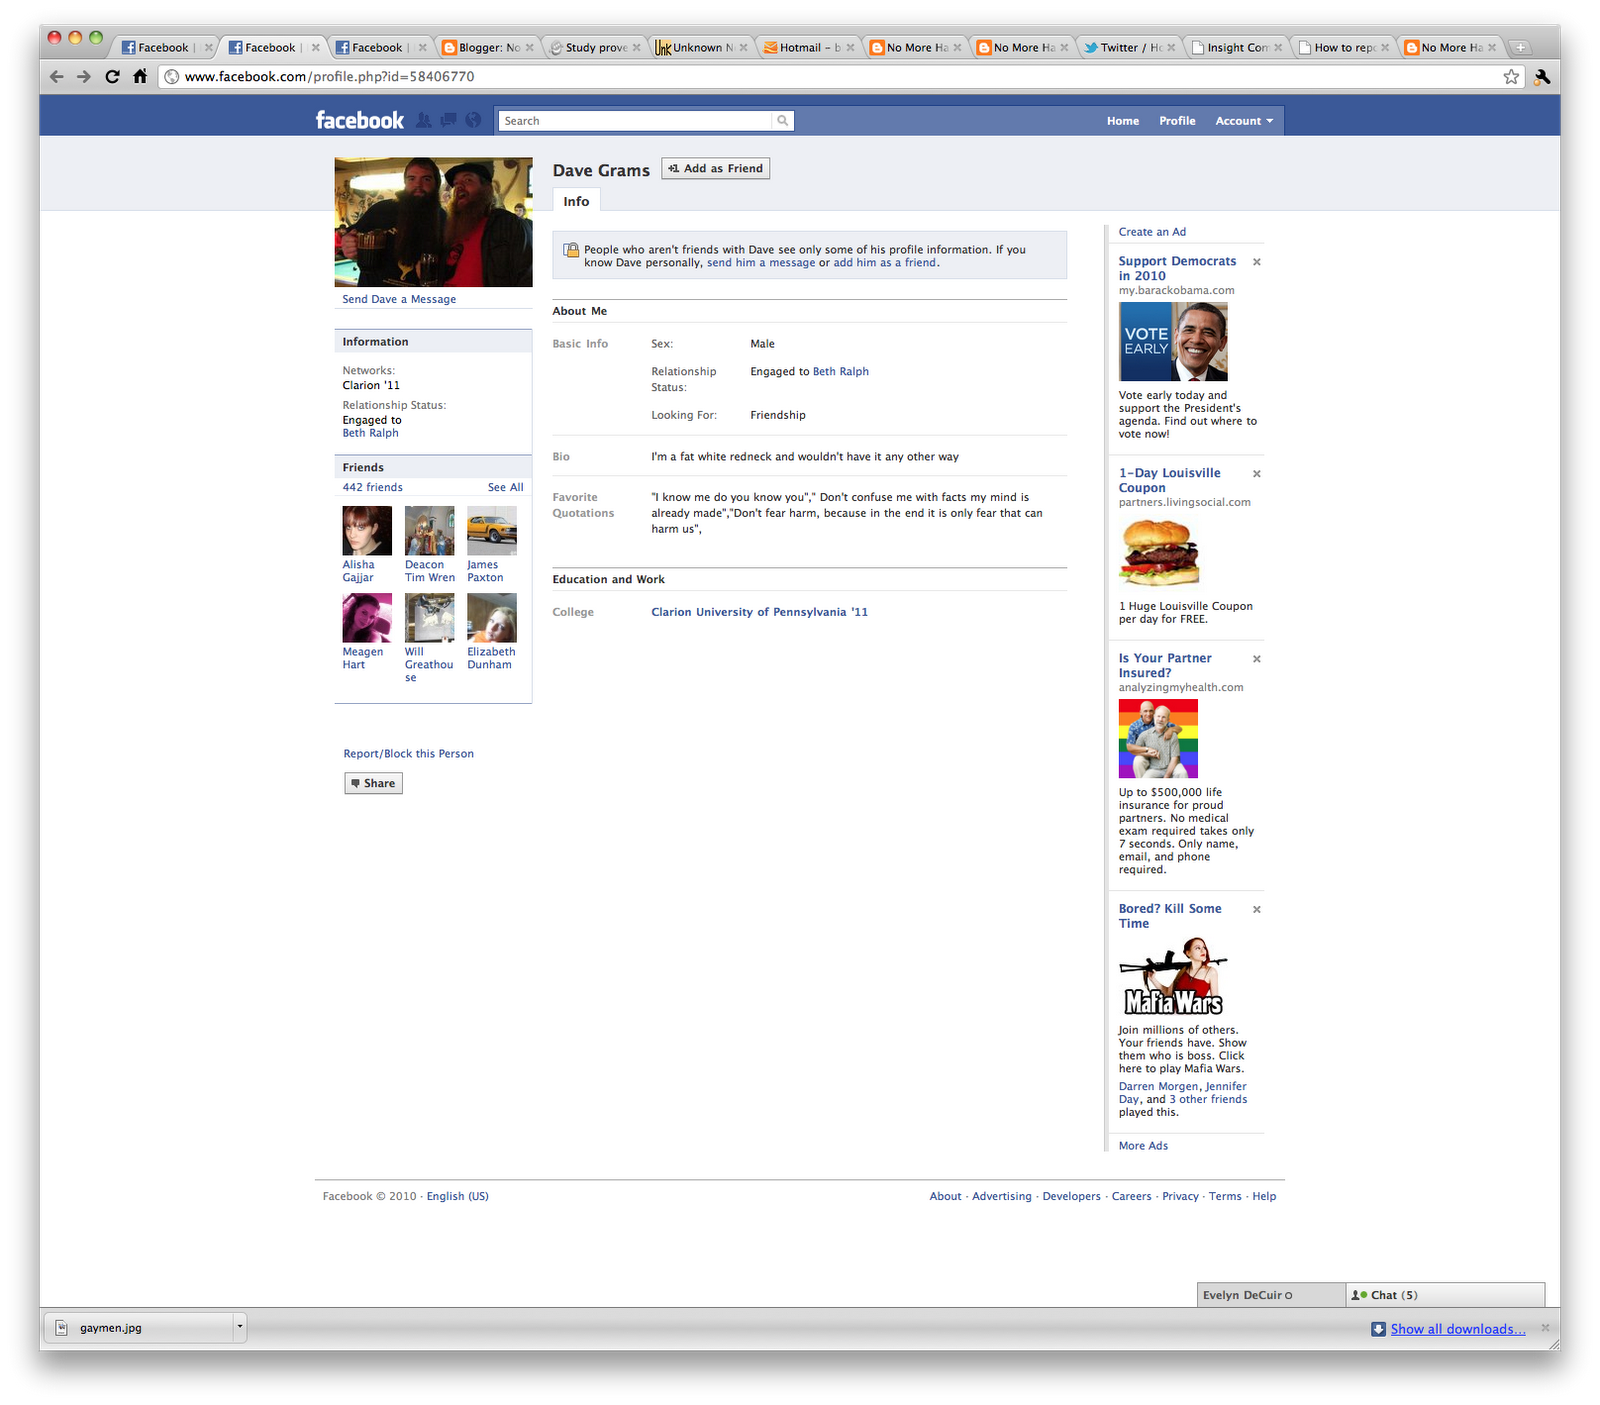Go to Home in the Facebook header
Screen dimensions: 1600x1405
1123,121
